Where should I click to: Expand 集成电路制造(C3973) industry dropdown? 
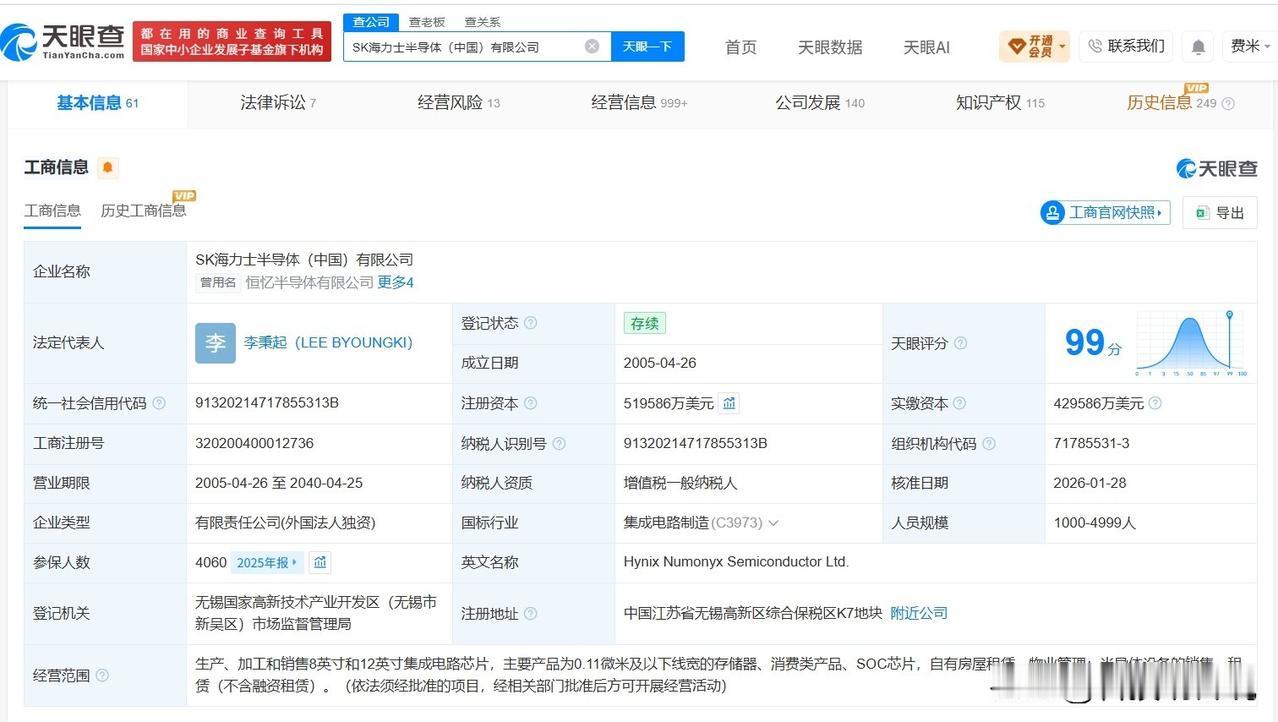[x=772, y=523]
